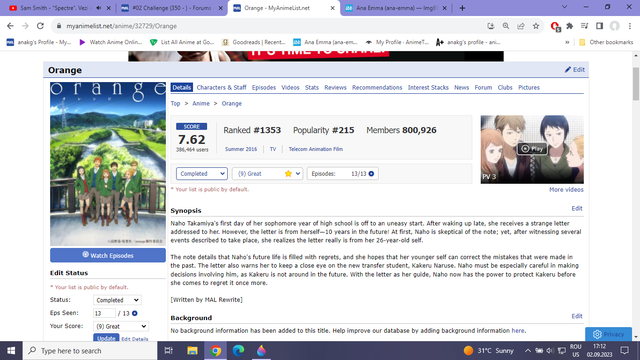Open Task View on the taskbar
The width and height of the screenshot is (640, 360).
click(168, 351)
